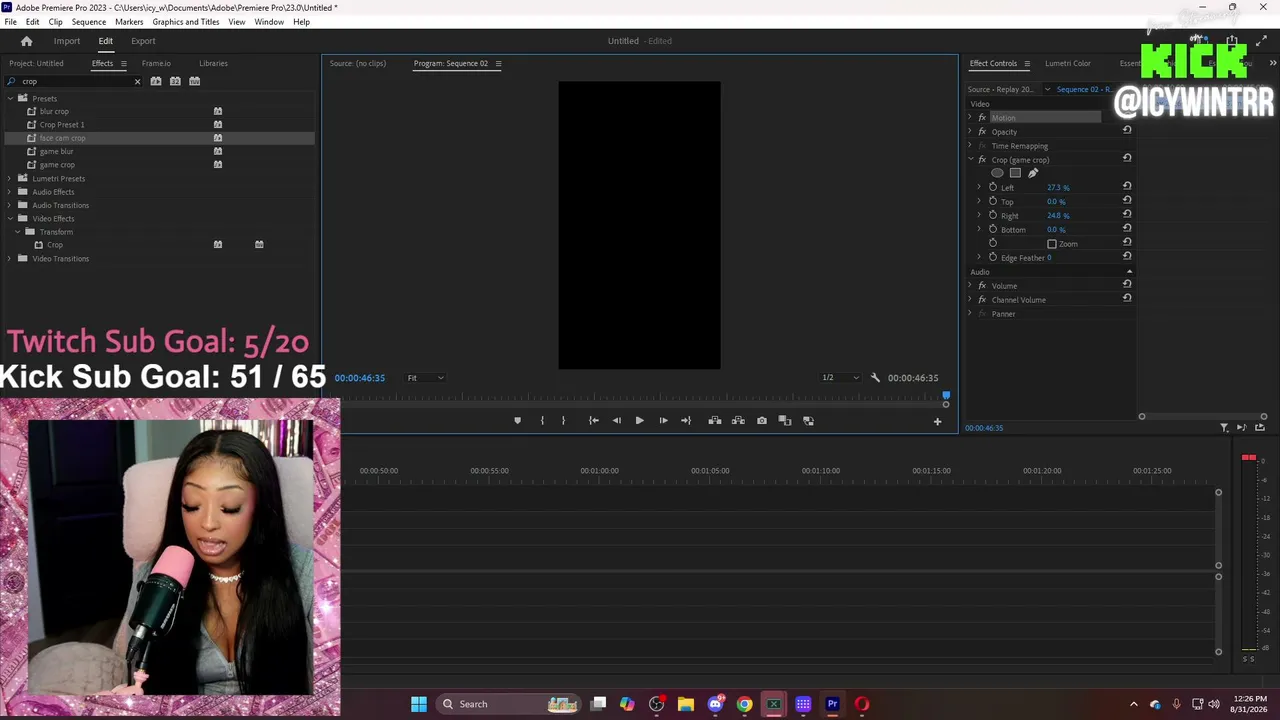Play the sequence in Program monitor
1280x720 pixels.
pos(639,421)
